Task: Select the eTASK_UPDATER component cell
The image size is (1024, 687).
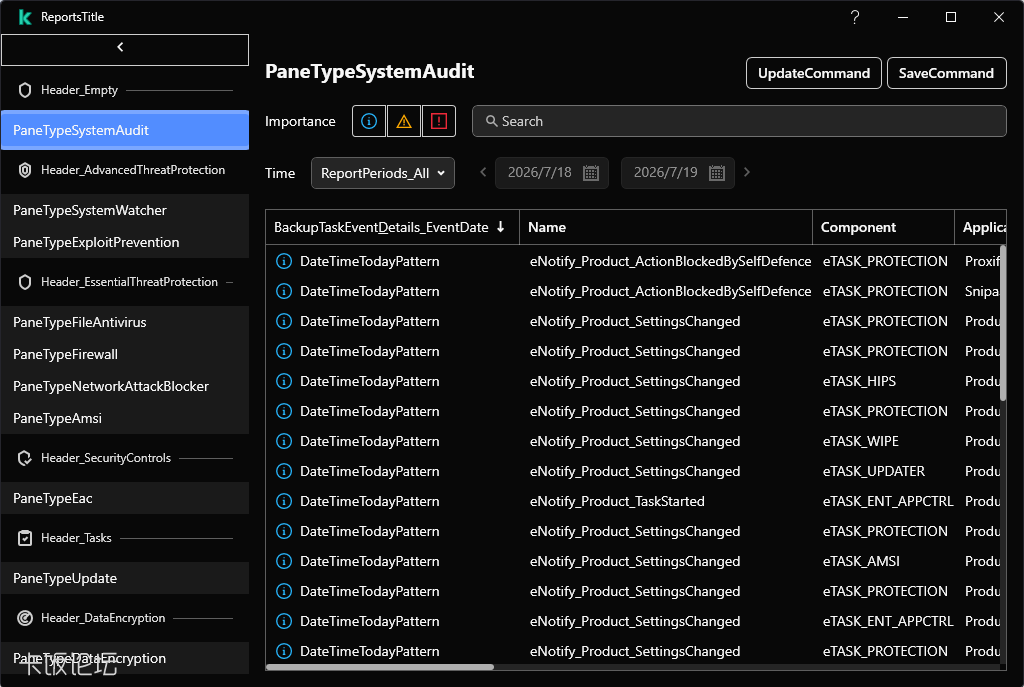Action: 874,471
